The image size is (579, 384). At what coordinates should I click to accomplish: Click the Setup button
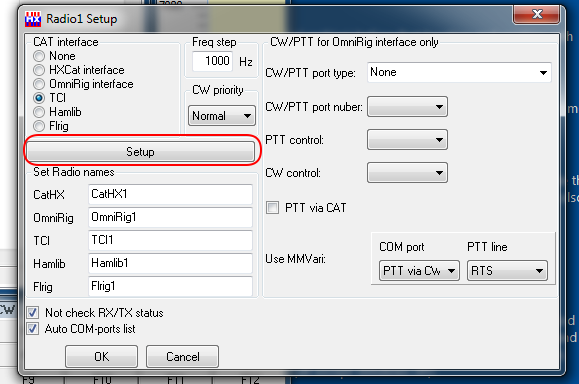point(141,151)
